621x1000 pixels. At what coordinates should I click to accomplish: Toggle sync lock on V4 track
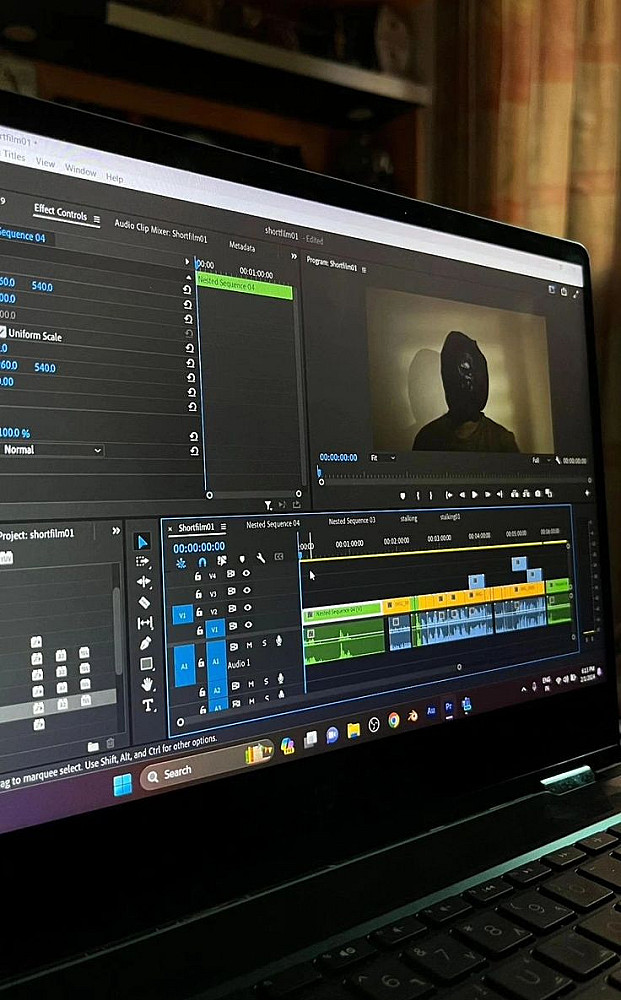point(230,574)
